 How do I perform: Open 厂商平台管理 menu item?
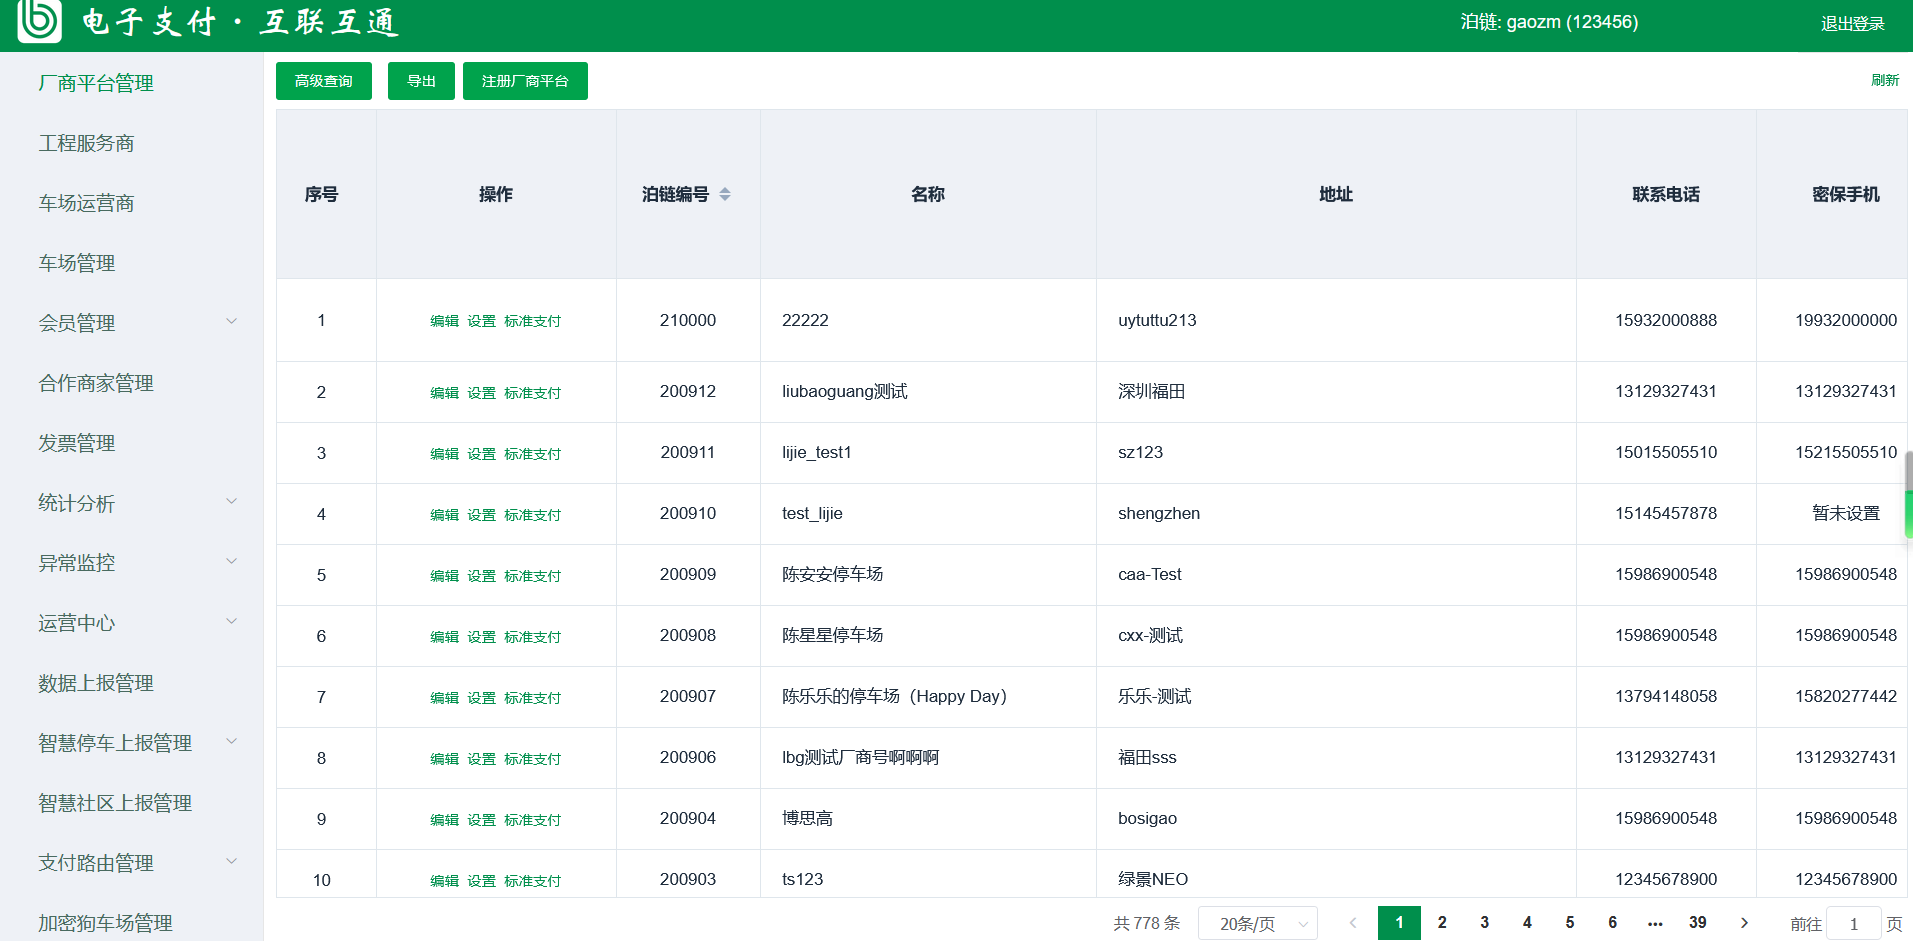pos(96,83)
